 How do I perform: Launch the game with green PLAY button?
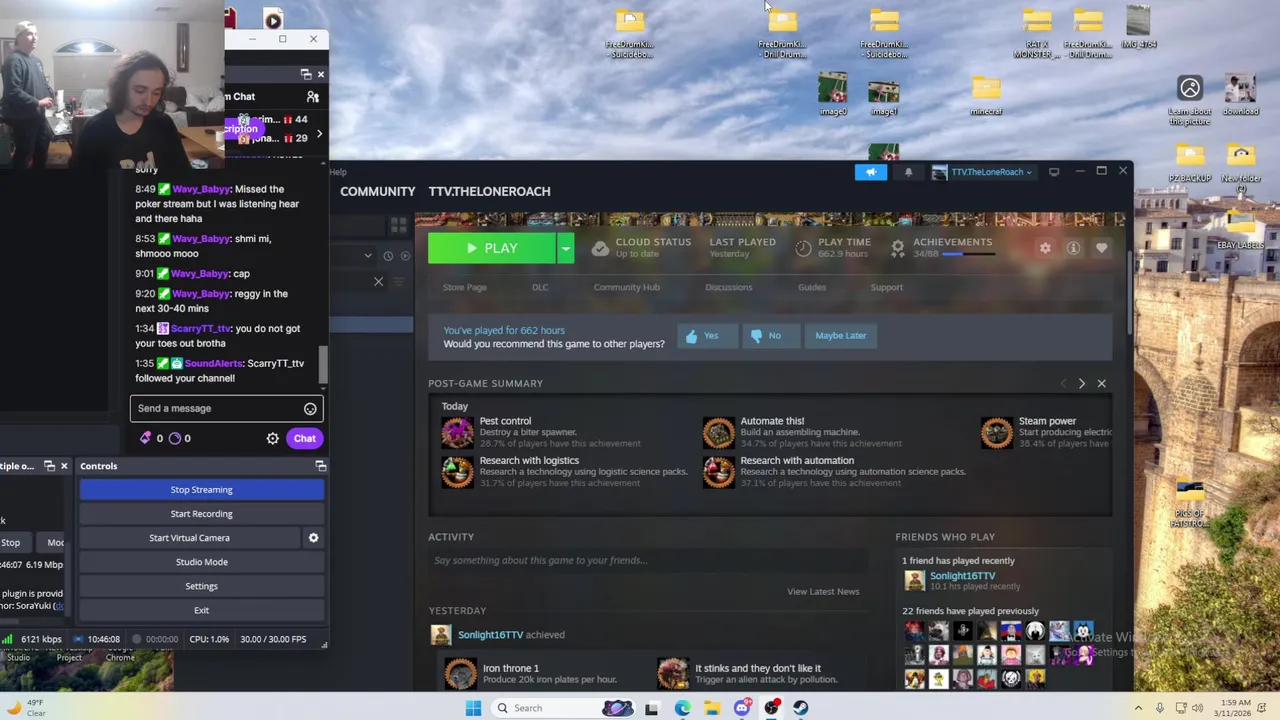click(x=492, y=248)
